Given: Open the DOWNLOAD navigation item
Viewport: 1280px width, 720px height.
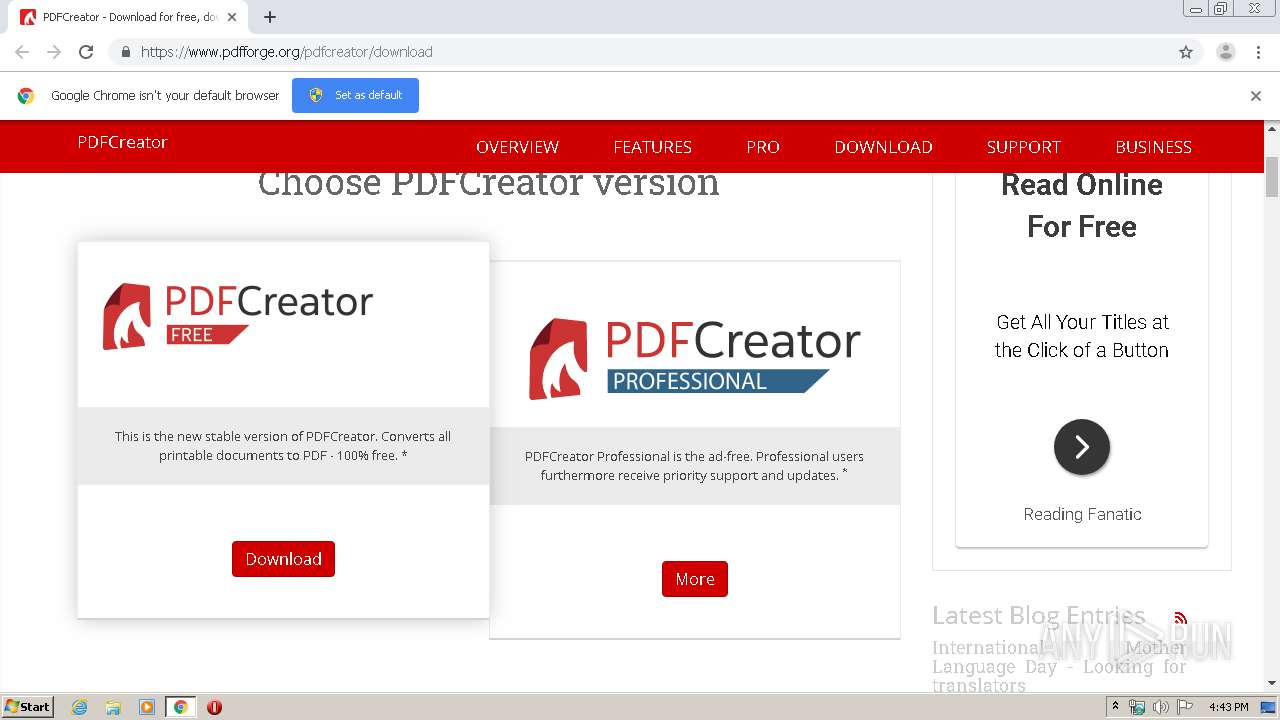Looking at the screenshot, I should tap(883, 147).
